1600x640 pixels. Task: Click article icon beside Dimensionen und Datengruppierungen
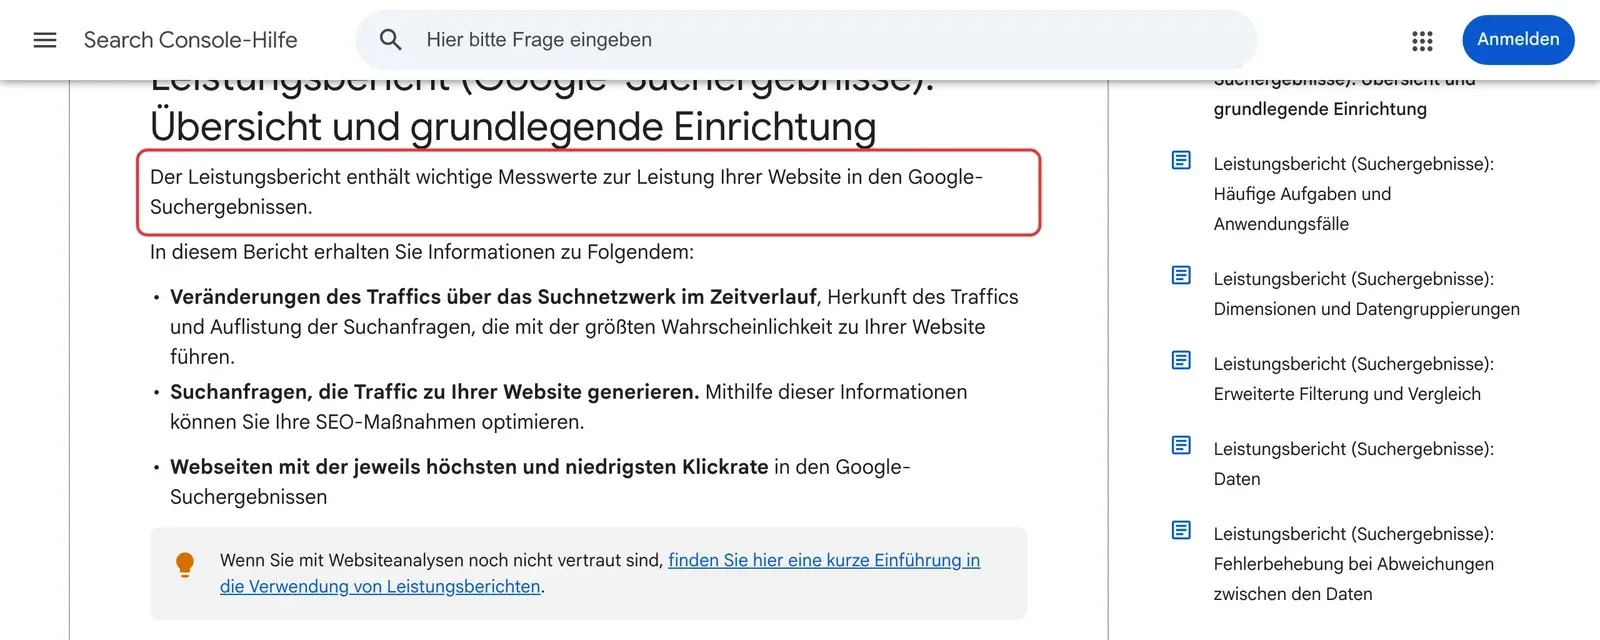tap(1181, 275)
